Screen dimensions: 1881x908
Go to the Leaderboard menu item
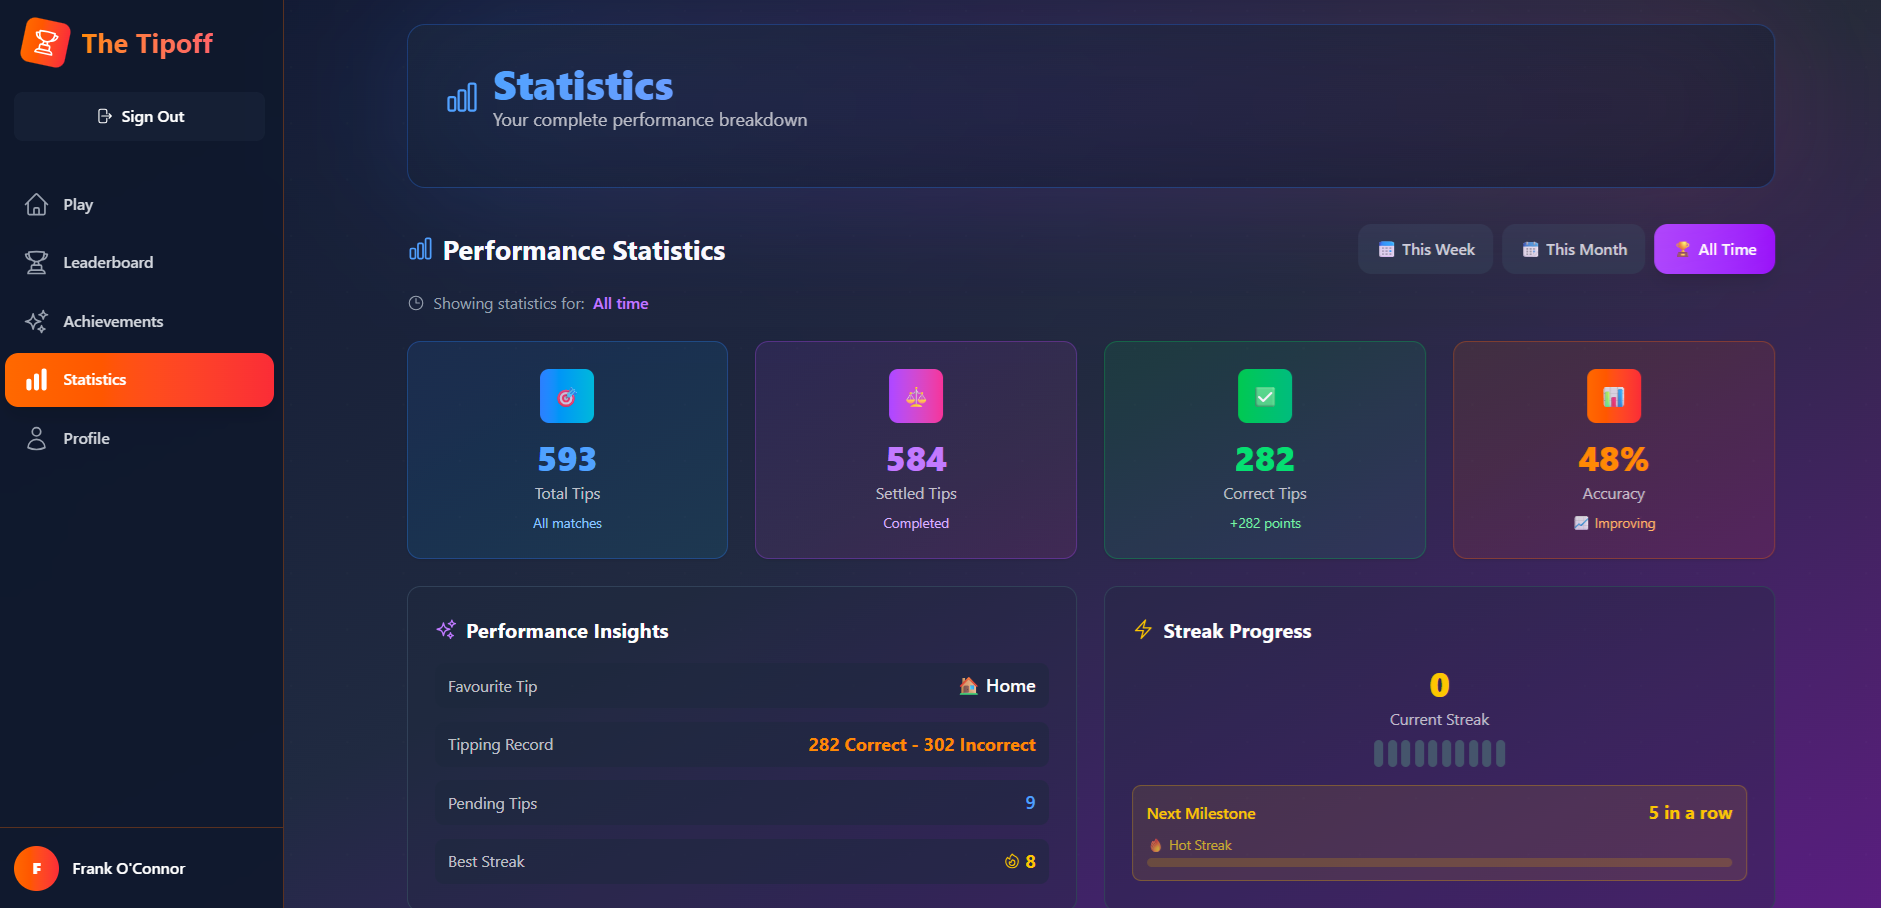click(108, 263)
